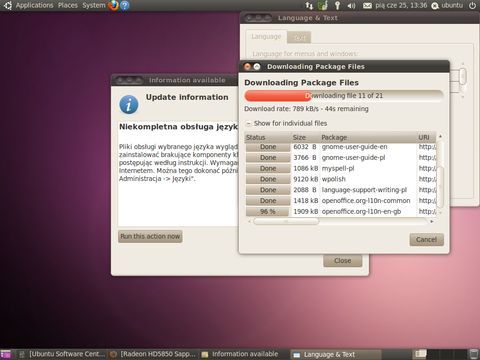This screenshot has height=360, width=480.
Task: Switch to the Text tab in Language & Text
Action: pos(299,37)
